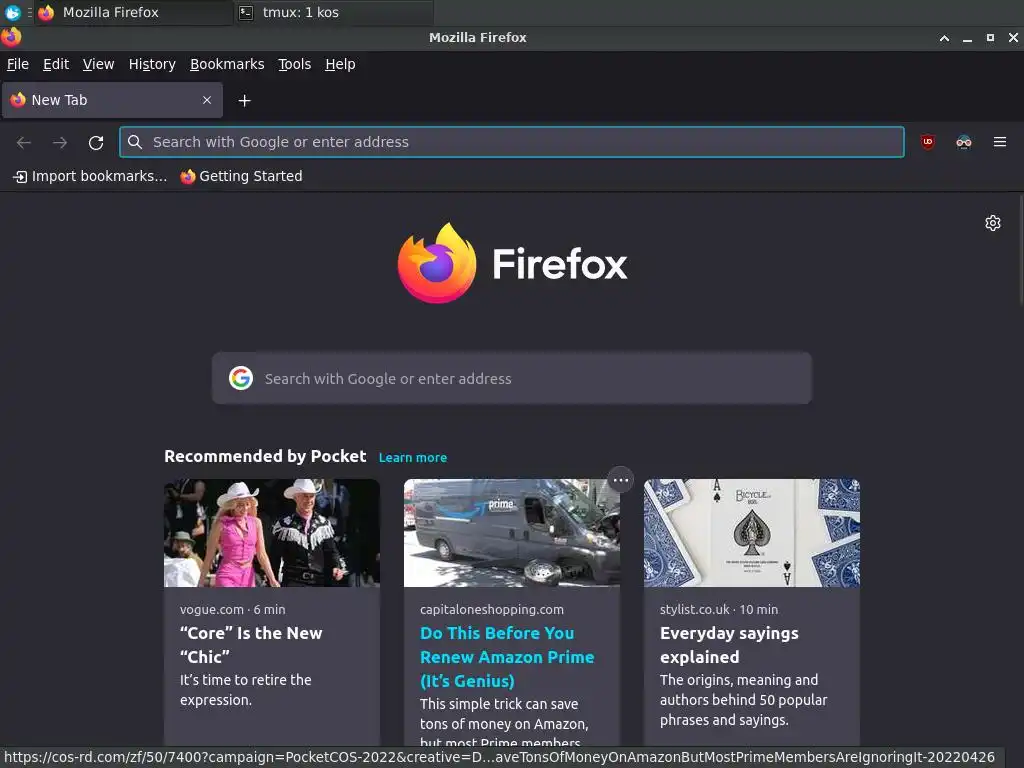1024x768 pixels.
Task: Click capitaloneshopping.com source text
Action: tap(492, 609)
